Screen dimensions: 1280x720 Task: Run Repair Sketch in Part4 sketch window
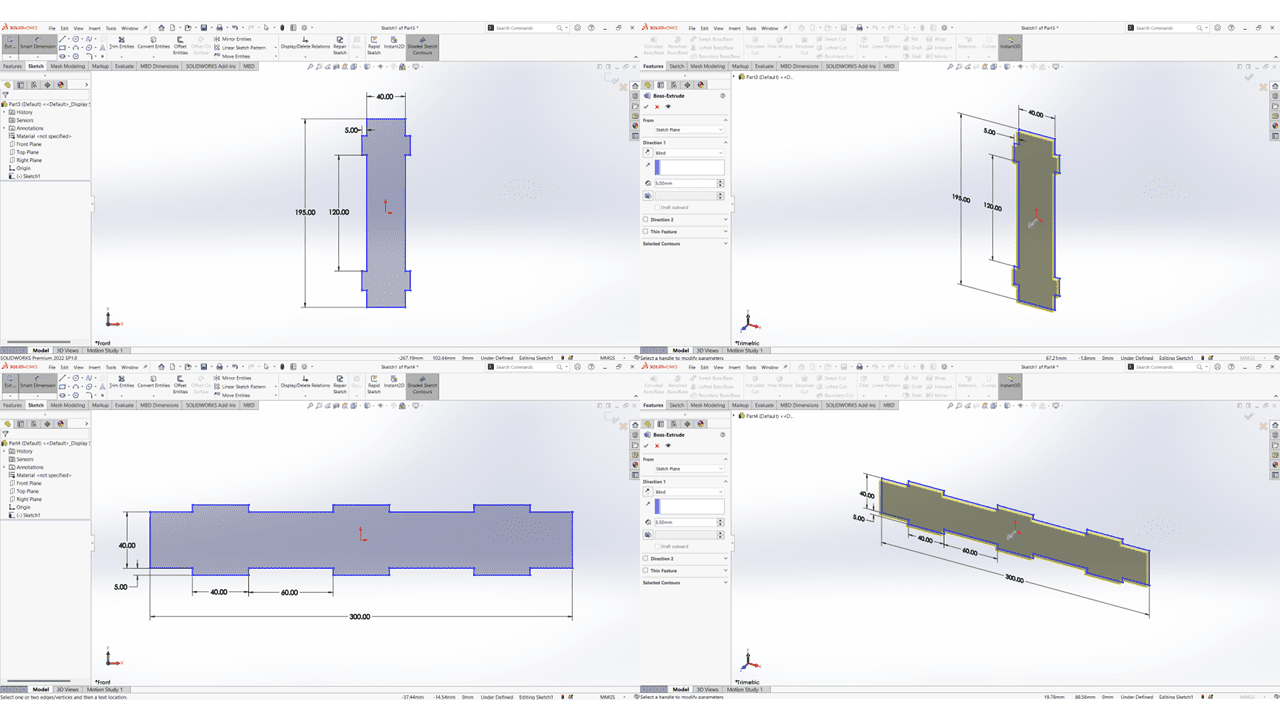[340, 384]
